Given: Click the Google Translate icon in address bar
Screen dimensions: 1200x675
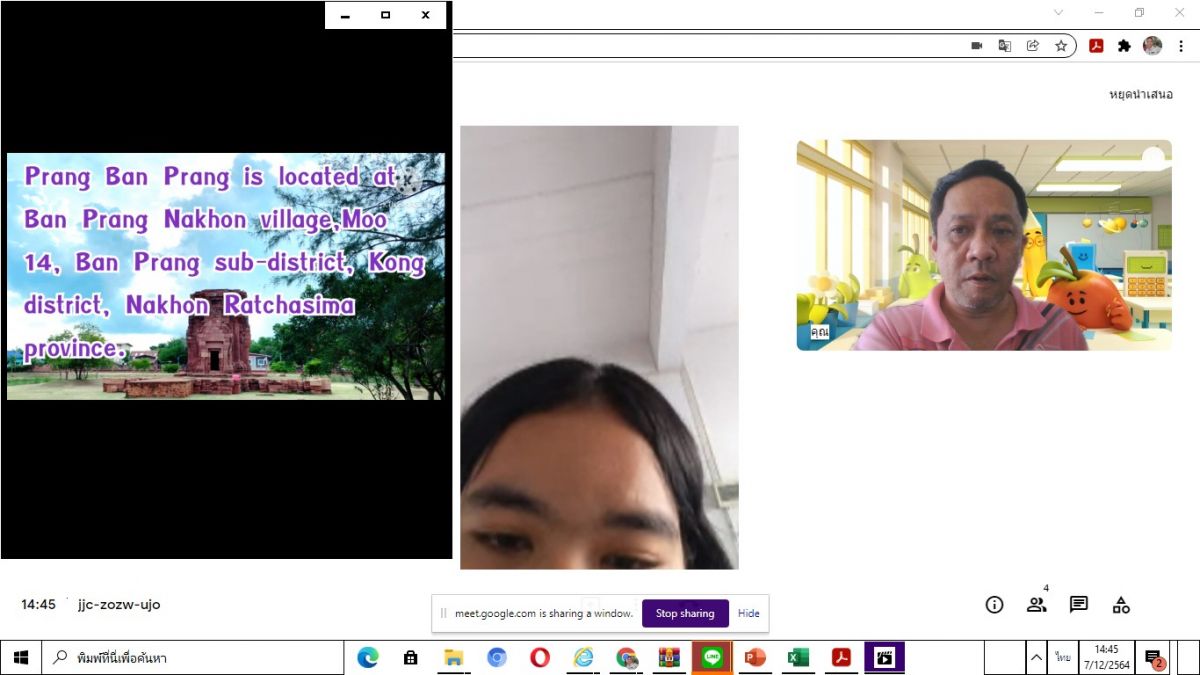Looking at the screenshot, I should [1005, 46].
